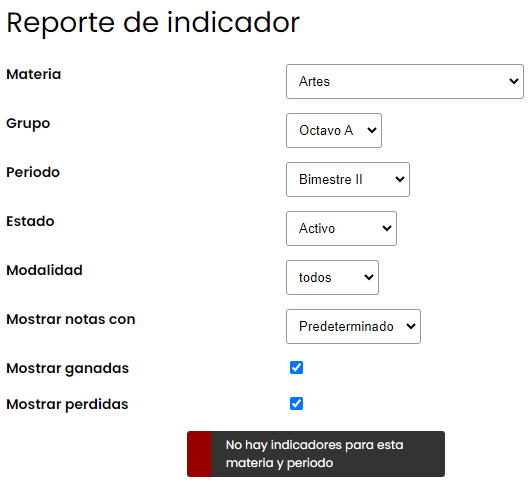Click the No hay indicadores notification message
This screenshot has height=483, width=531.
point(314,454)
